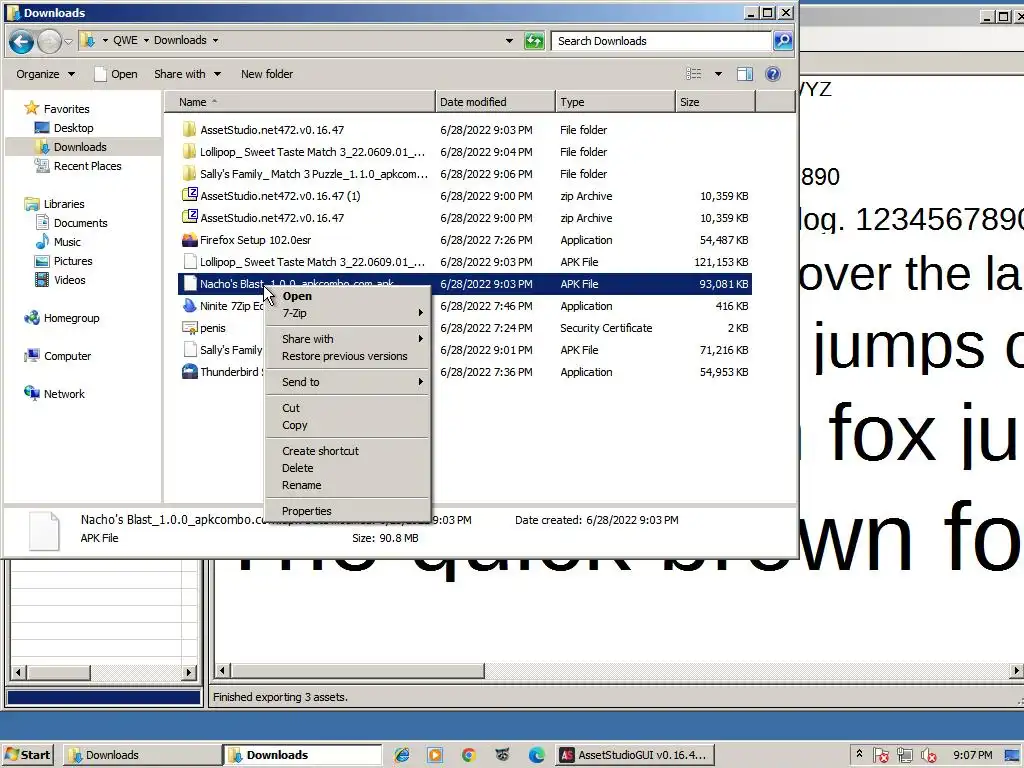Open the media player taskbar icon

click(x=435, y=755)
